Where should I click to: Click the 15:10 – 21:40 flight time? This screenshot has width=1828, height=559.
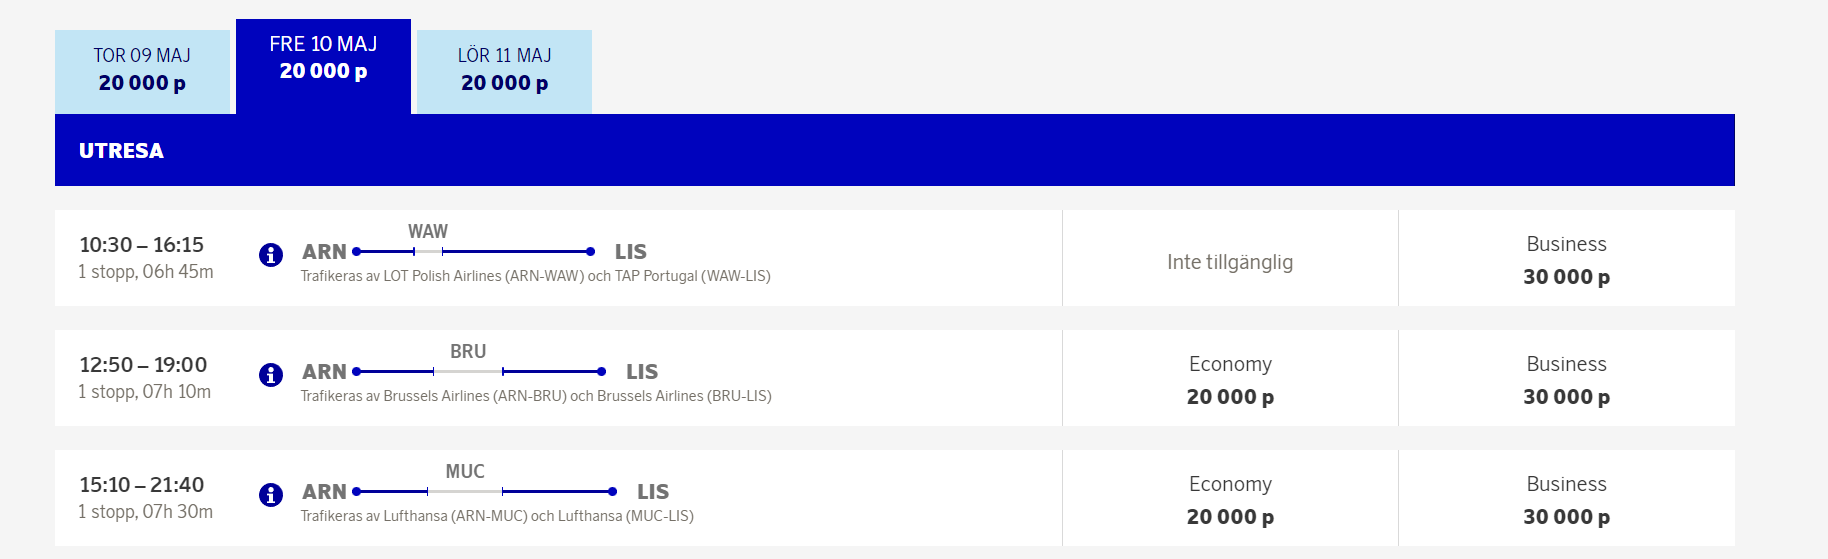tap(142, 485)
